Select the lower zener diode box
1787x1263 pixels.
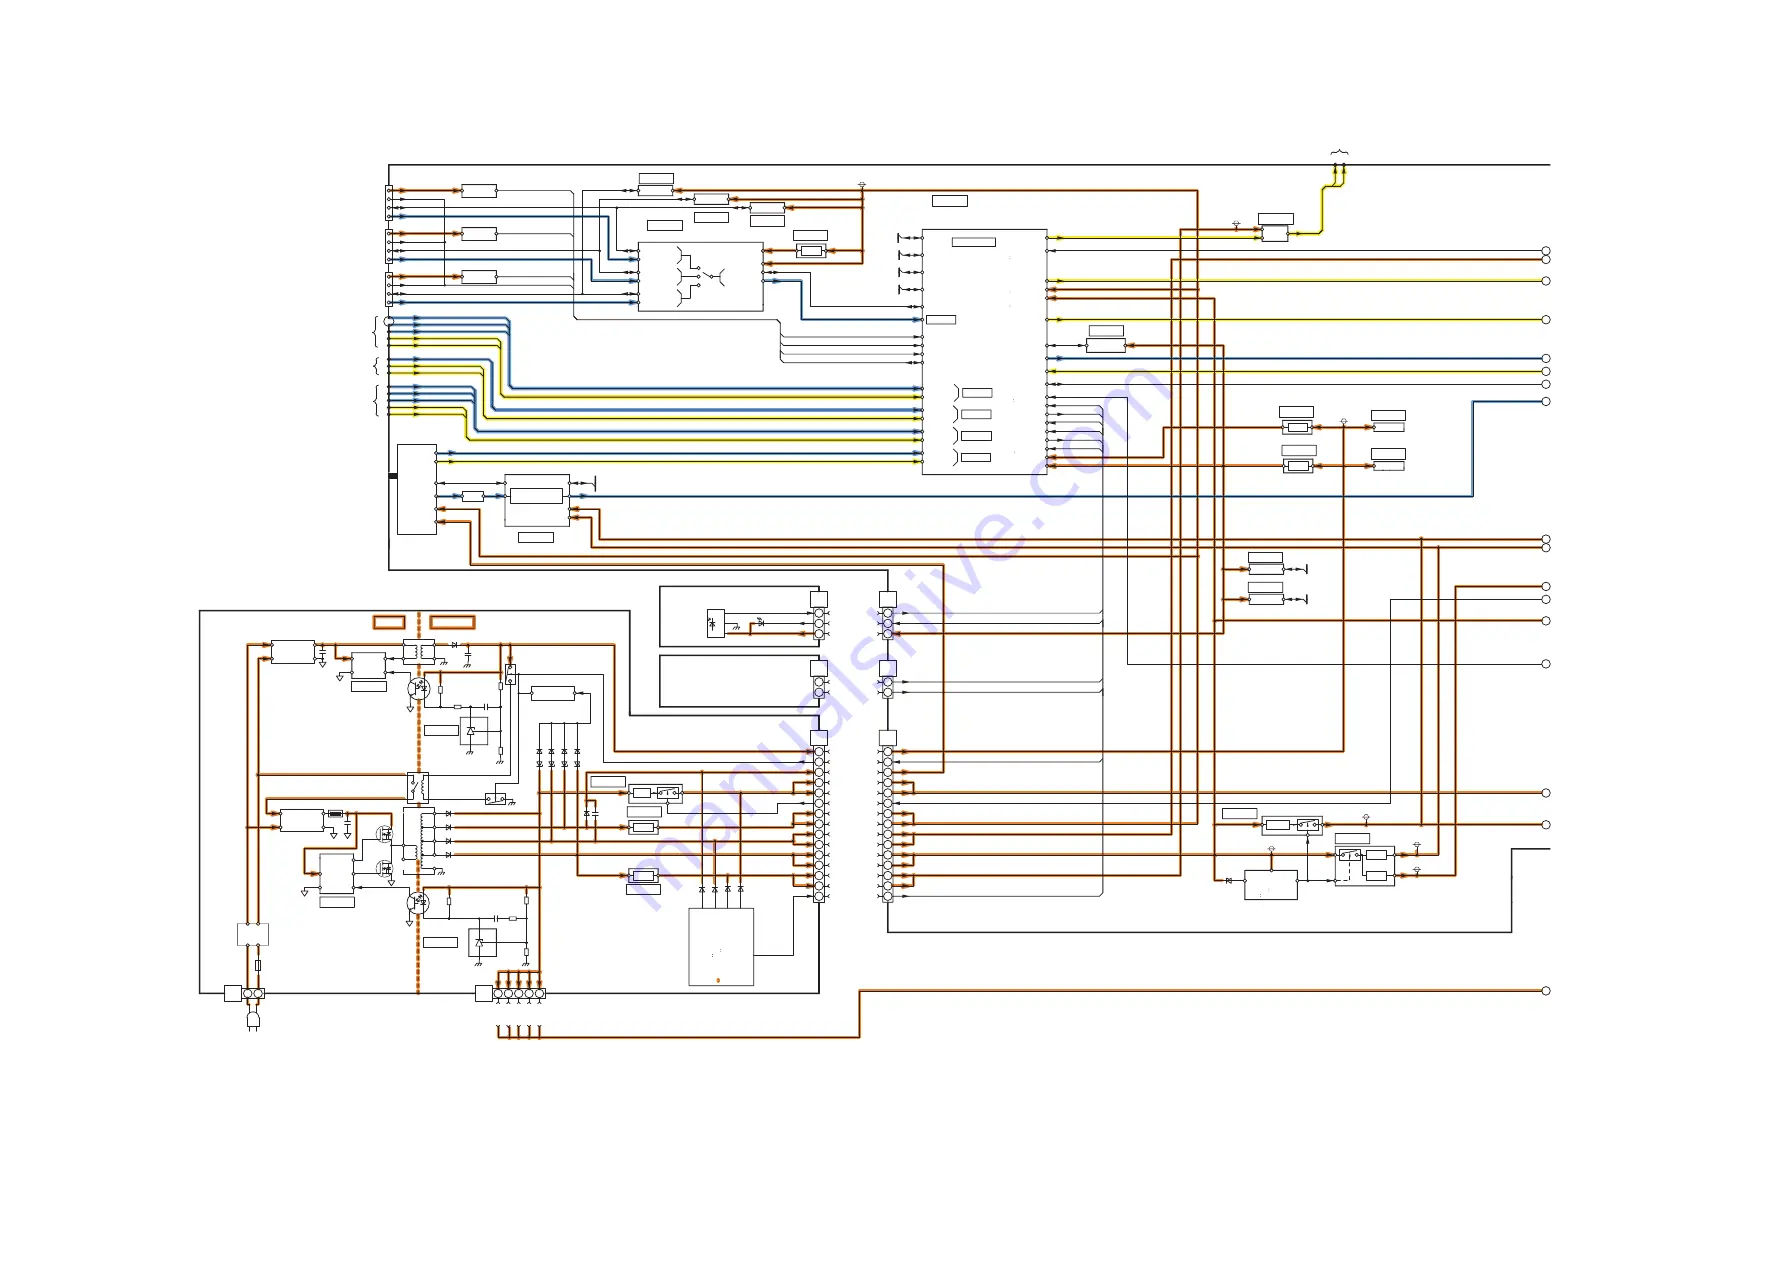[482, 942]
